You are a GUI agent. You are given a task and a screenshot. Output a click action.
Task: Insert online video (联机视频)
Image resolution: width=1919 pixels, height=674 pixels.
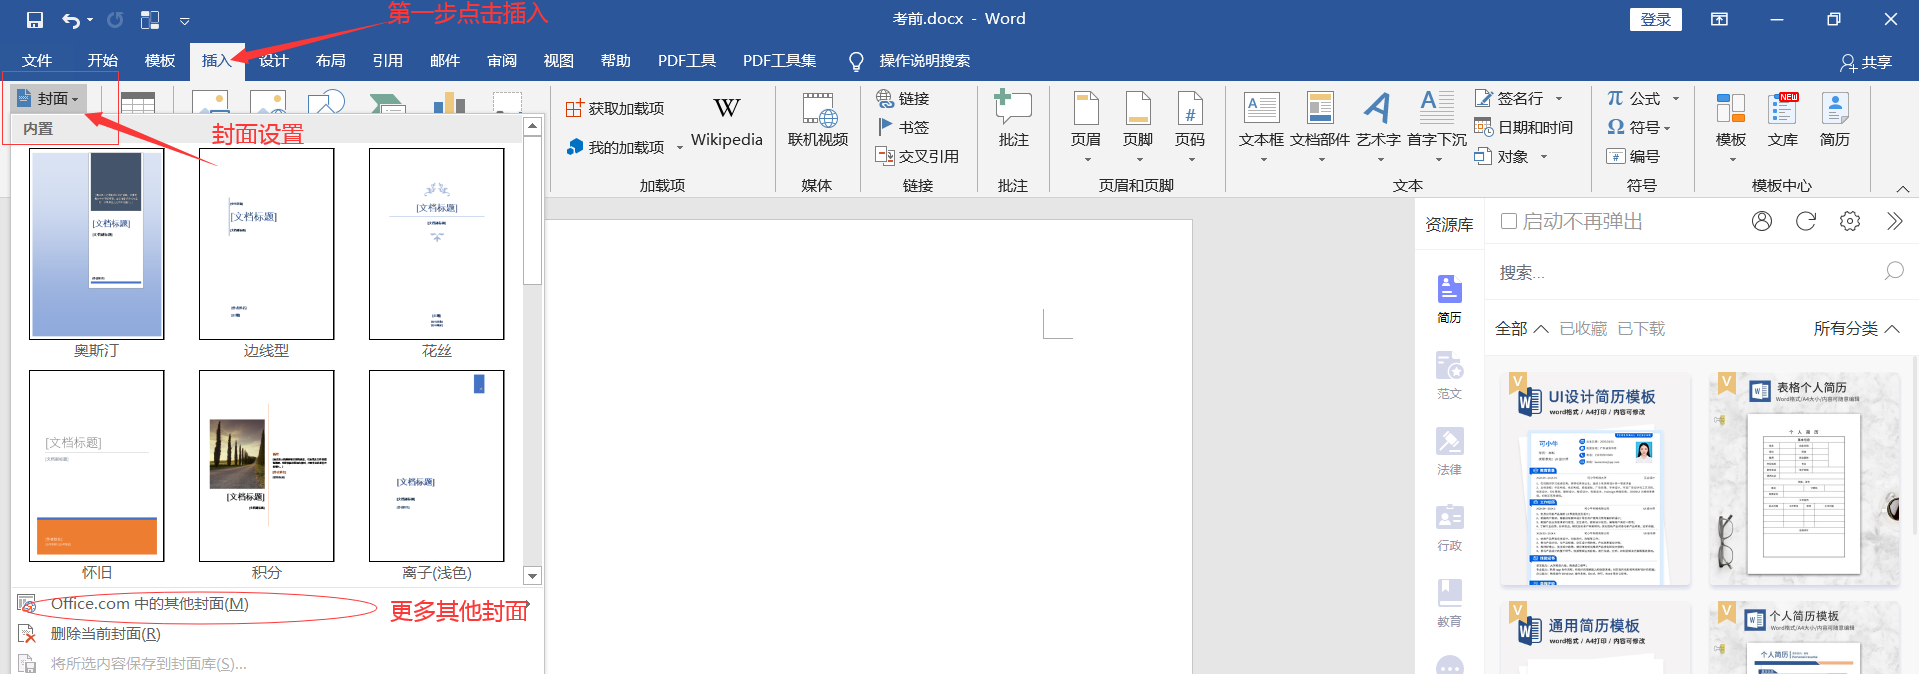click(818, 121)
